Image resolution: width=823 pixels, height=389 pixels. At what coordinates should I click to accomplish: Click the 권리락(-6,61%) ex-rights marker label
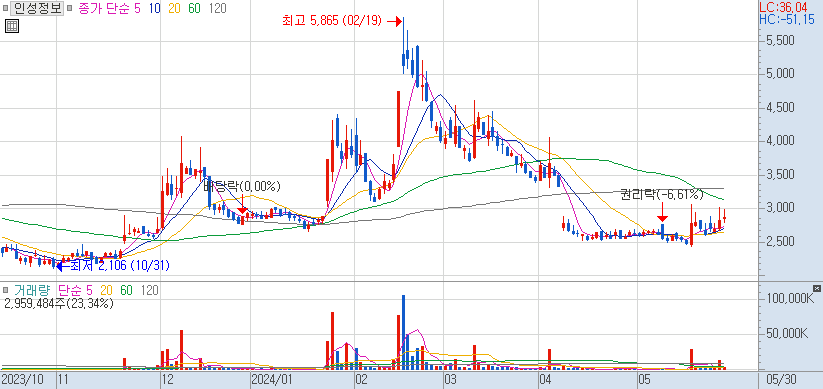pos(662,195)
